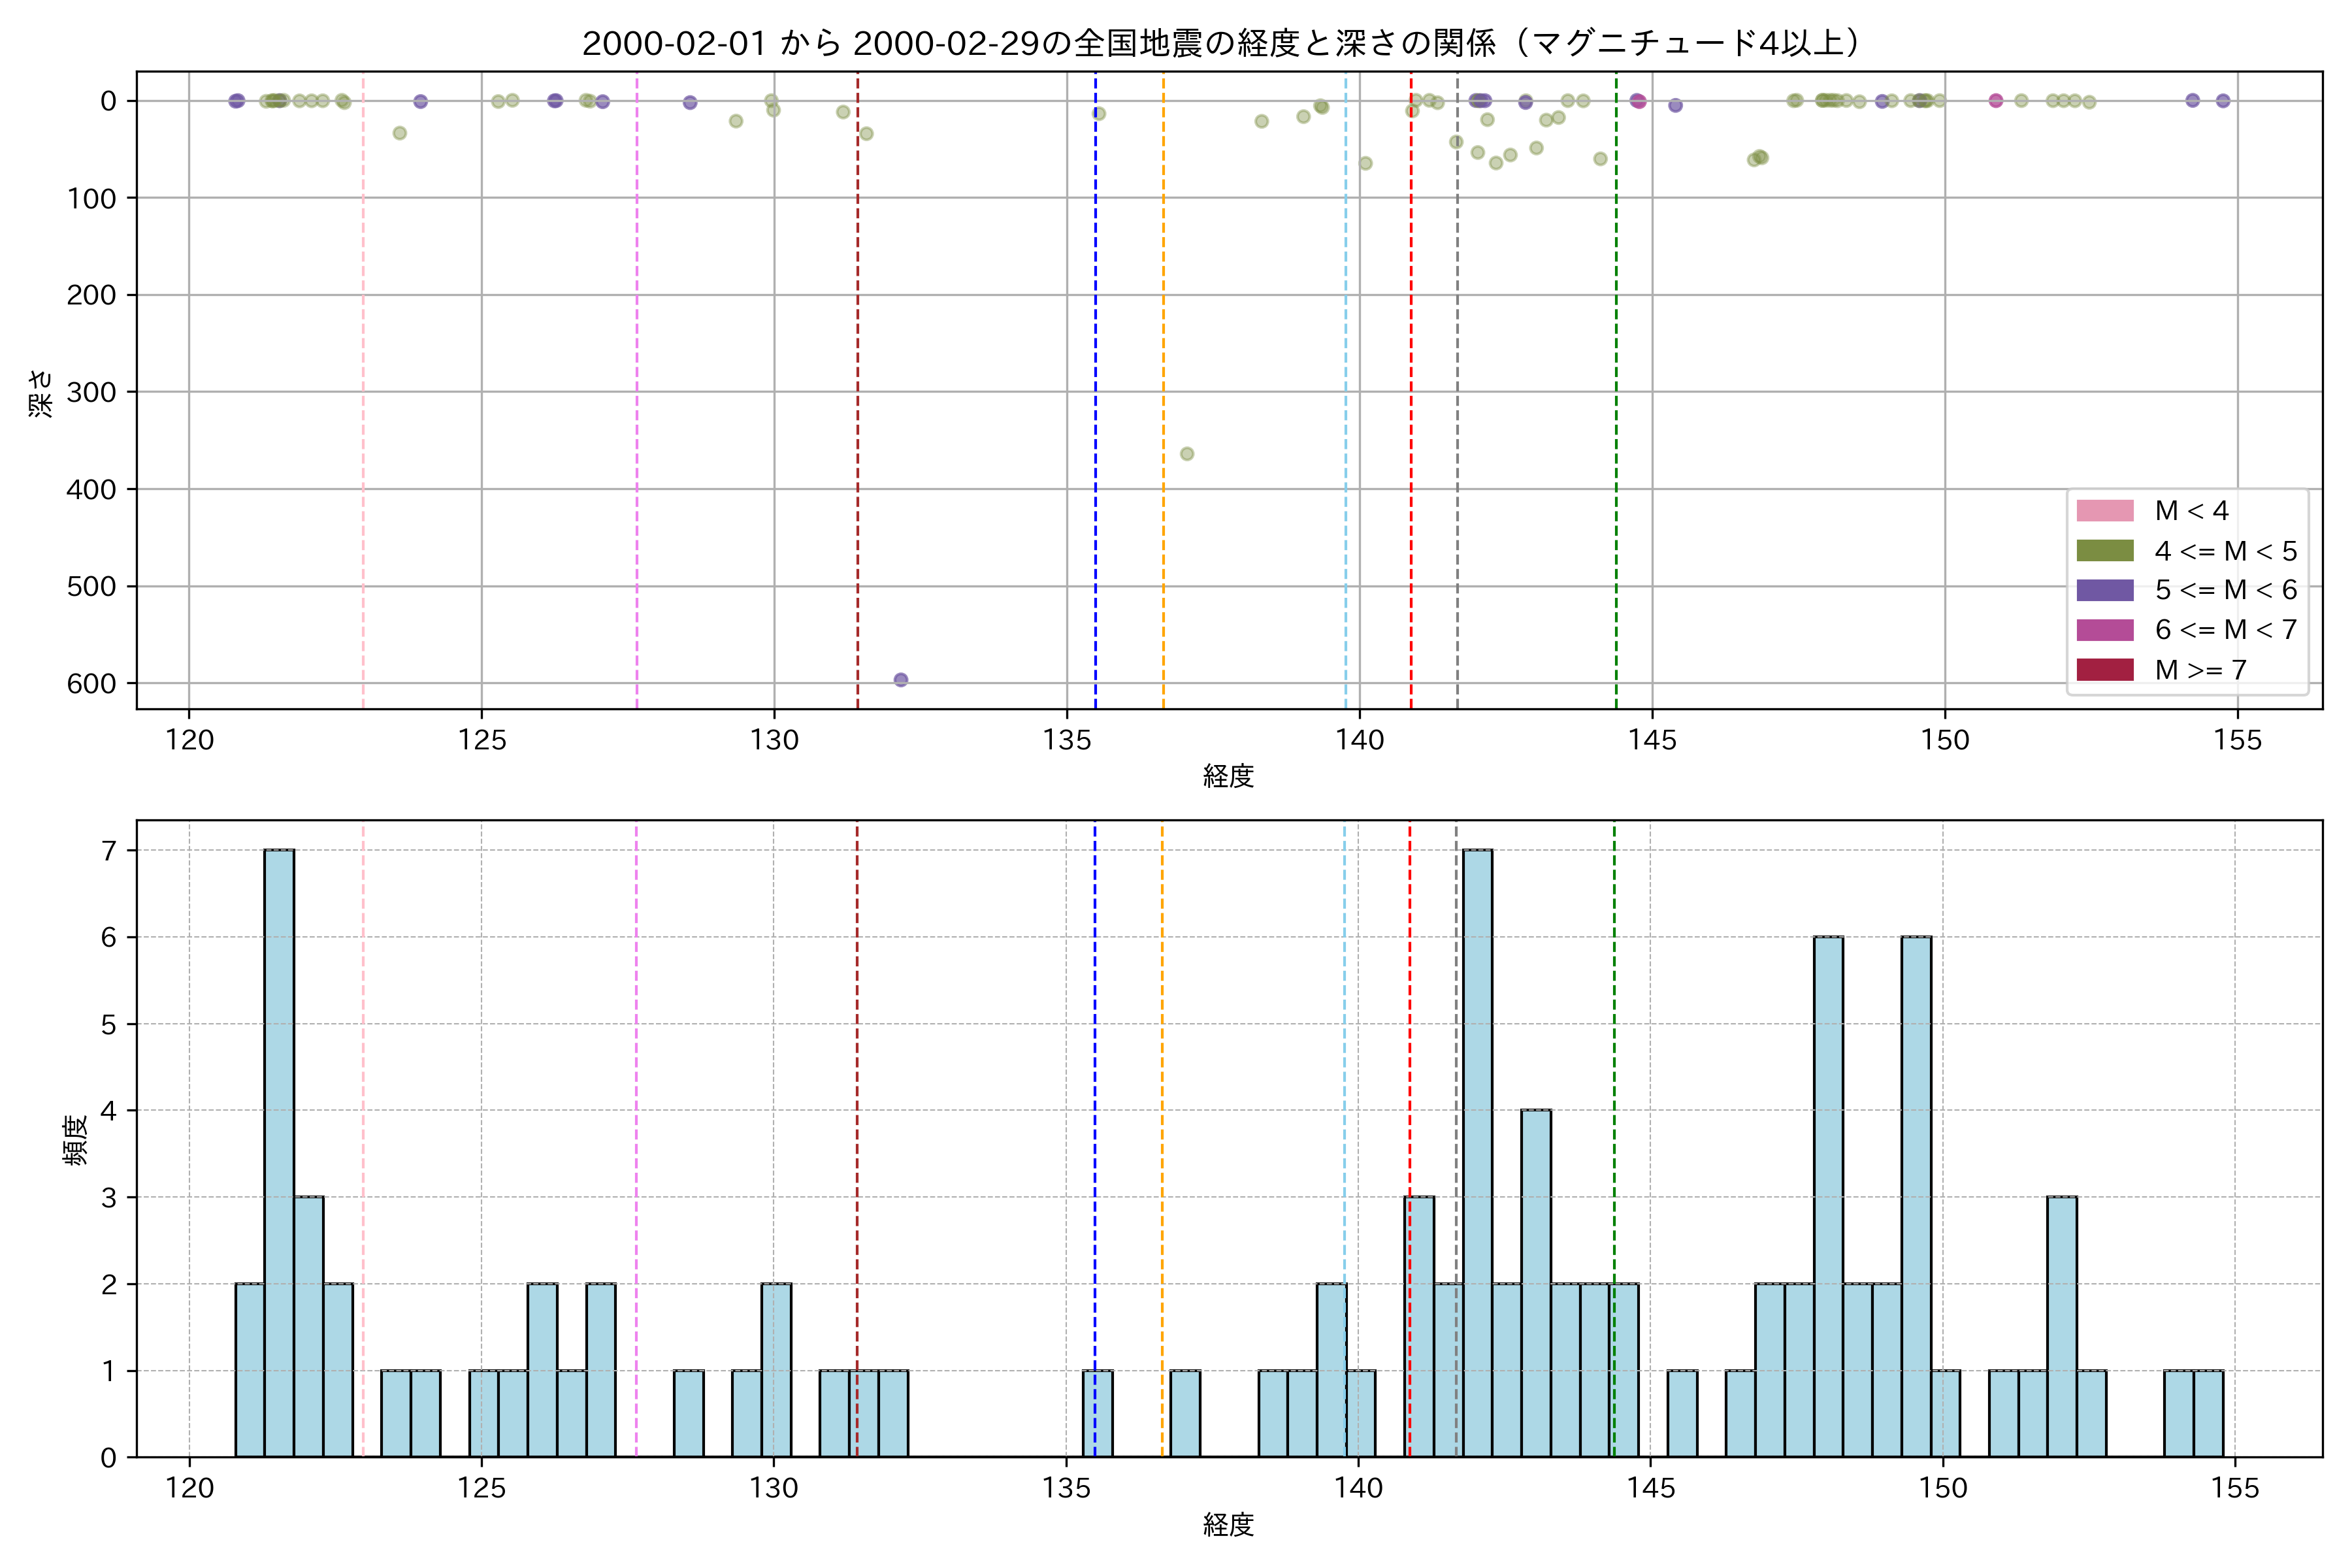Click the deep earthquake point near depth 600
The image size is (2352, 1568).
point(901,680)
